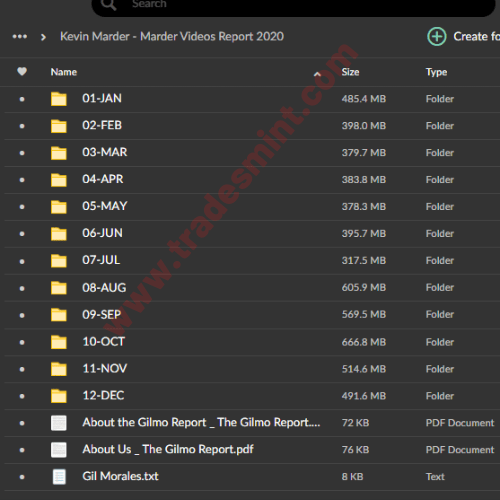Select the 8 KB size value
Viewport: 500px width, 500px height.
tap(352, 477)
